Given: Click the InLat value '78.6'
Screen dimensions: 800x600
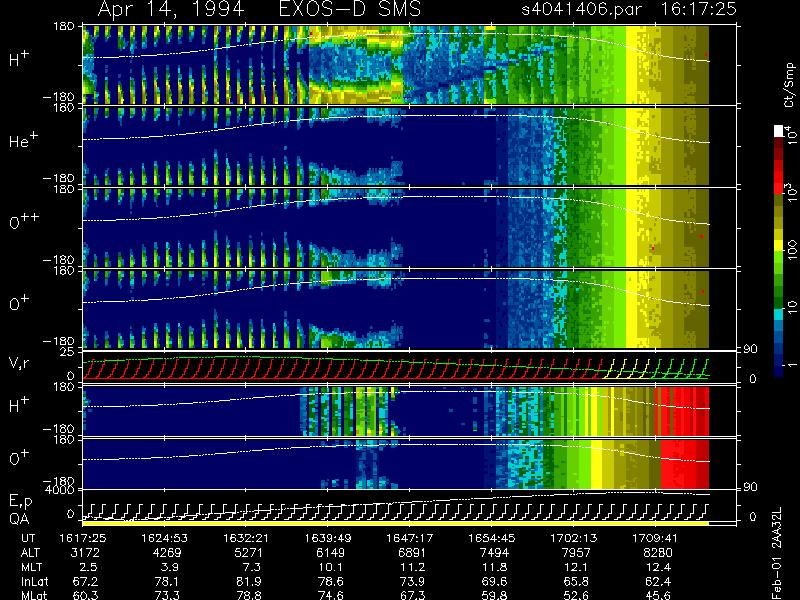Looking at the screenshot, I should tap(331, 582).
